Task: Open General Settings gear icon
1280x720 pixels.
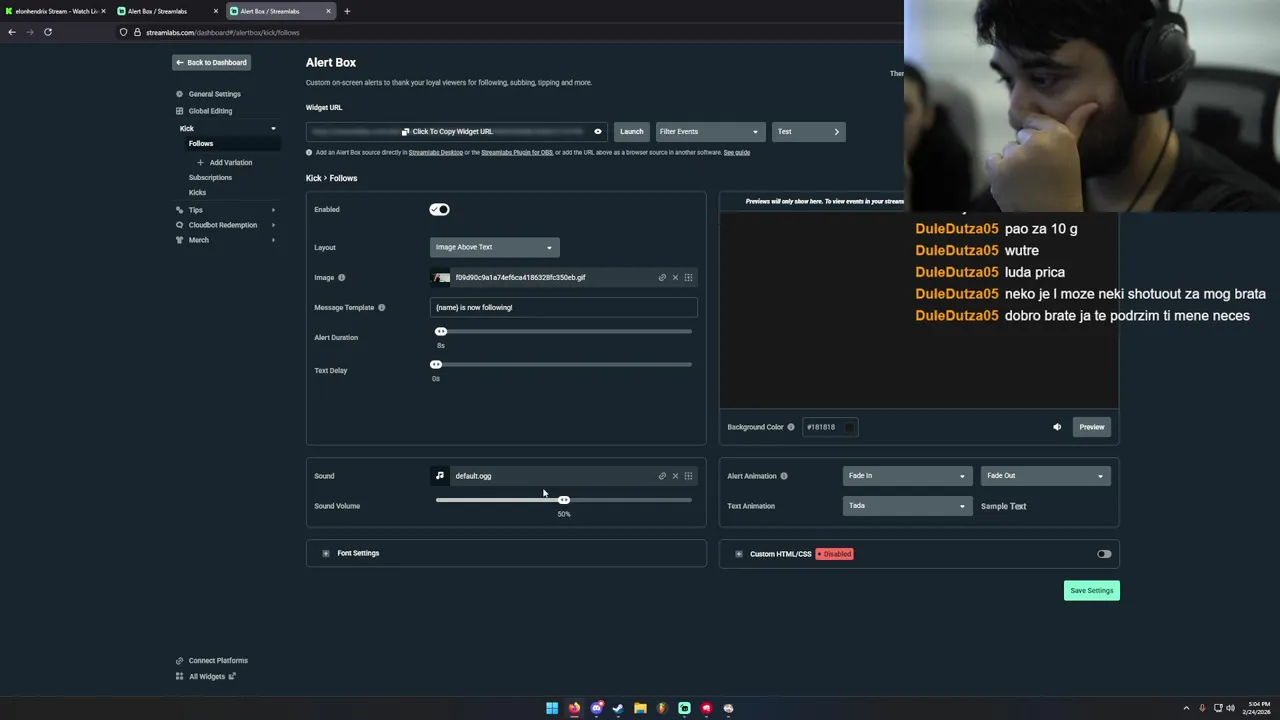Action: pos(179,94)
